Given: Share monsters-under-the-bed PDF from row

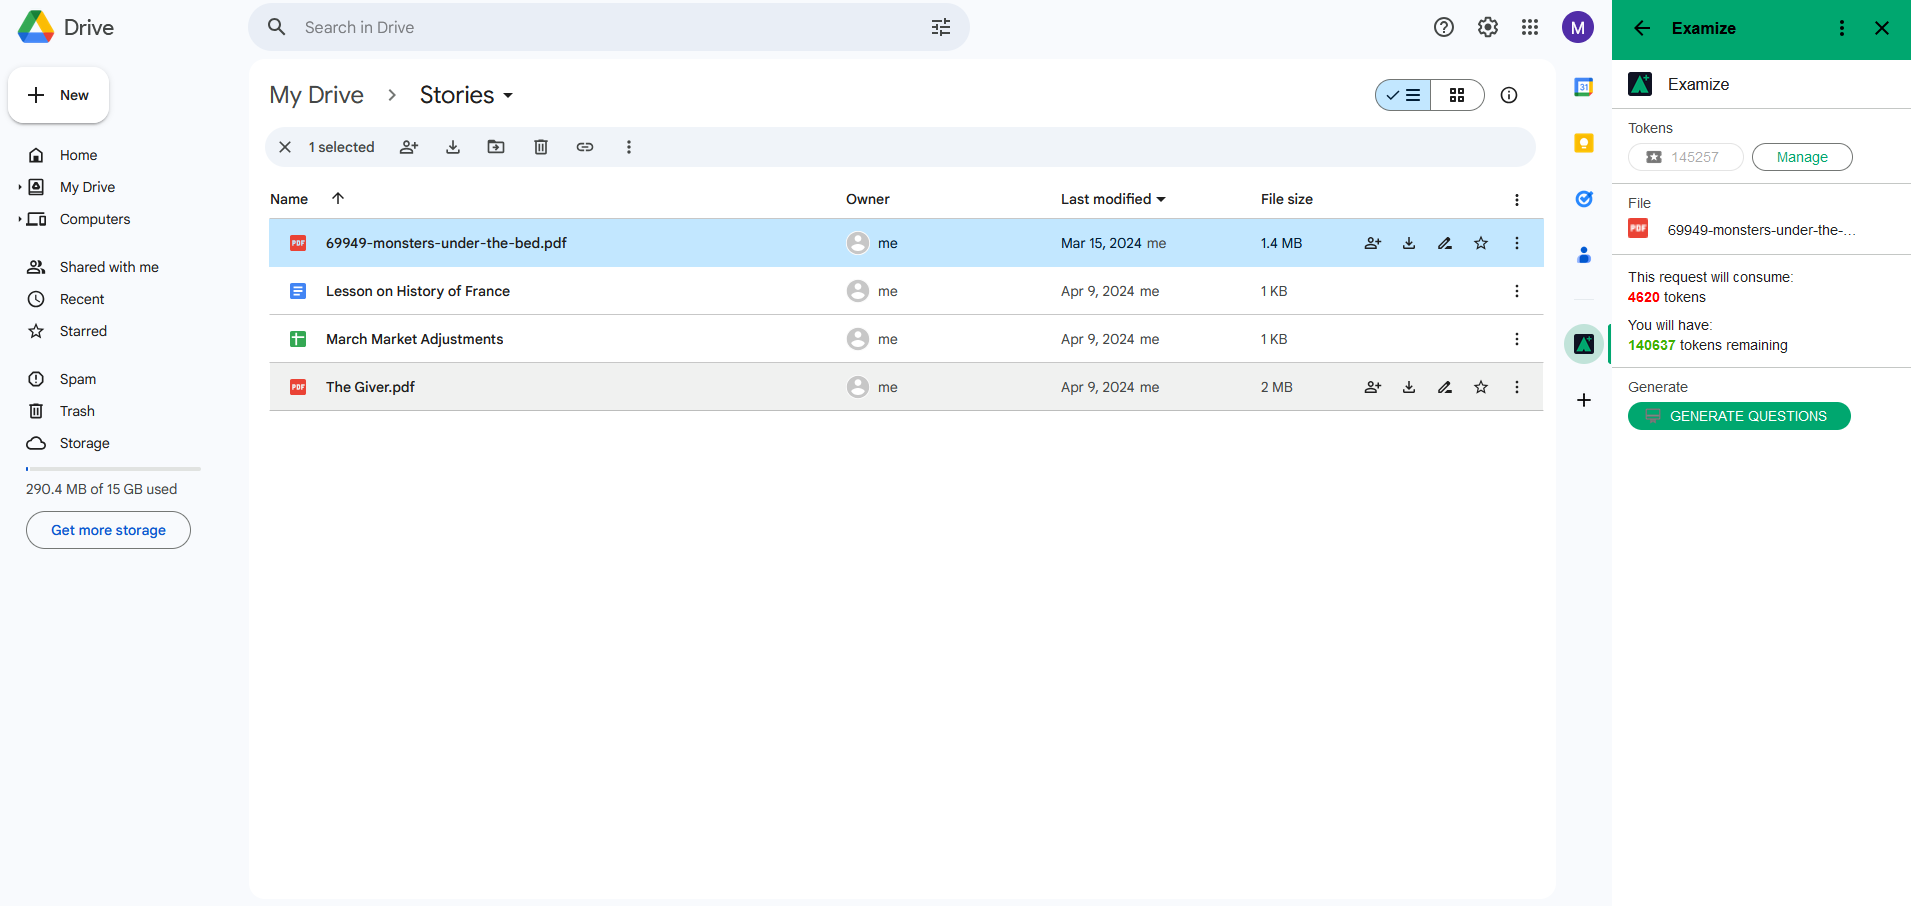Looking at the screenshot, I should (1373, 243).
